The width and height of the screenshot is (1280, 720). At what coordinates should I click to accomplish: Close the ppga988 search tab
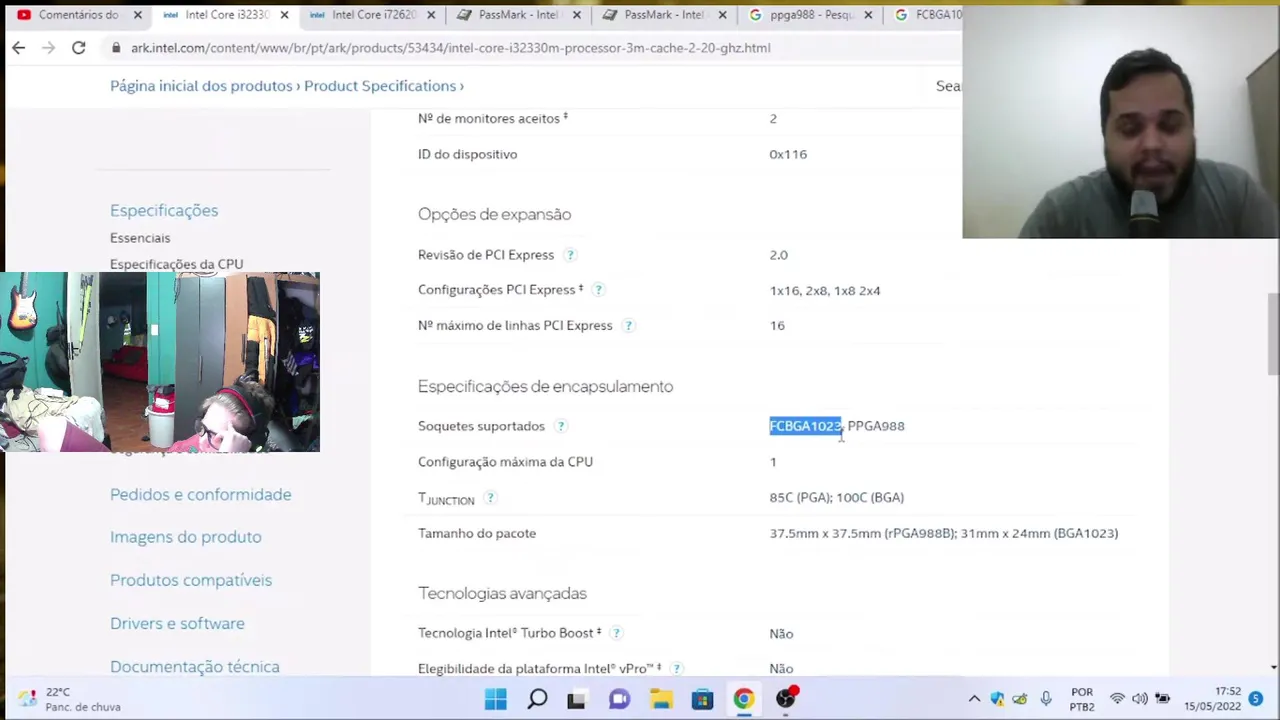tap(868, 15)
